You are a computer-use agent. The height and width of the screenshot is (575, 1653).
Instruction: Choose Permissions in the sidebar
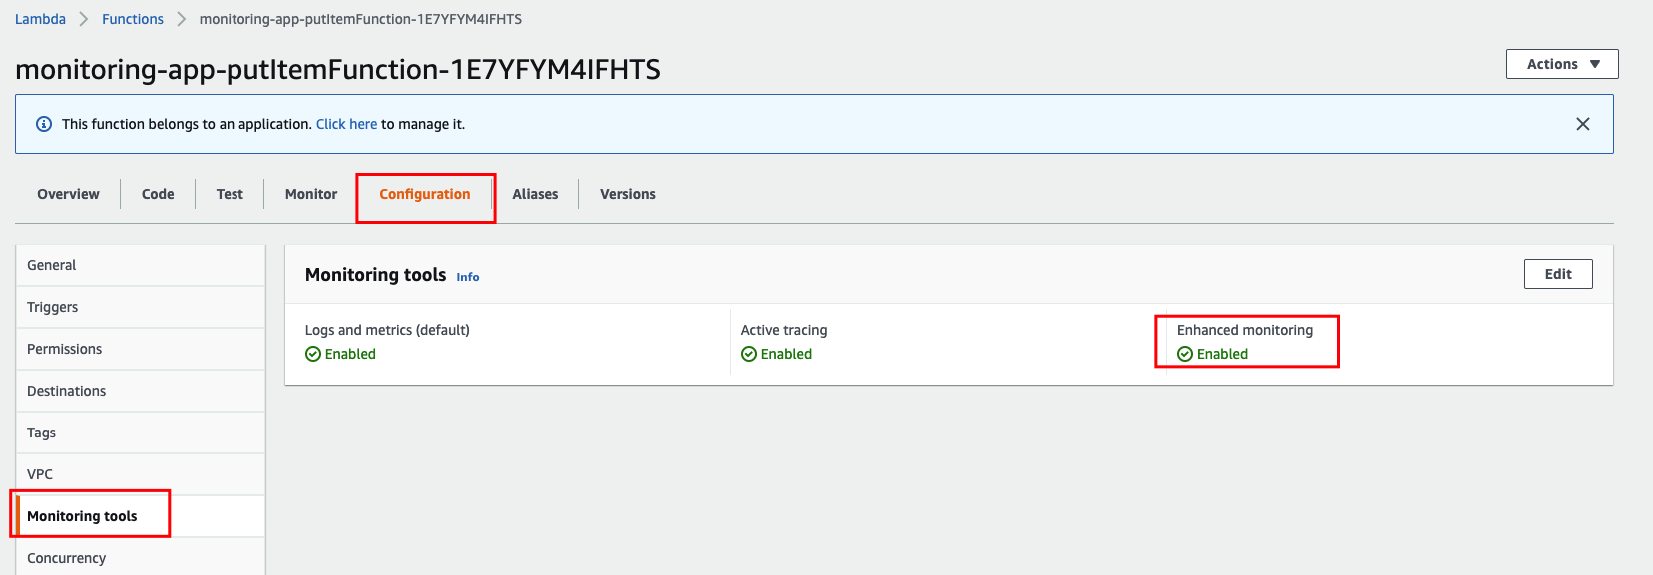(140, 349)
